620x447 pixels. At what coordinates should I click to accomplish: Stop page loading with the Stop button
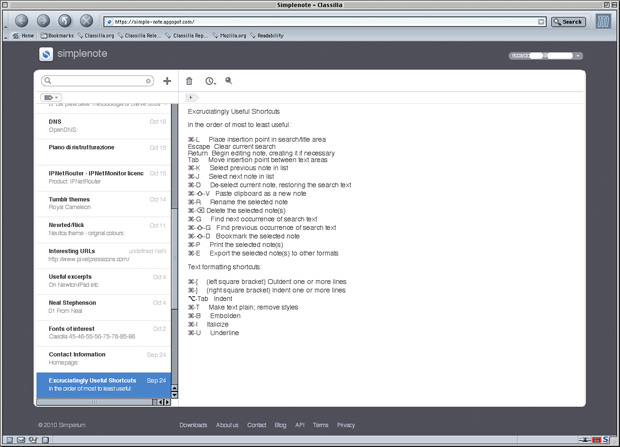(x=86, y=21)
